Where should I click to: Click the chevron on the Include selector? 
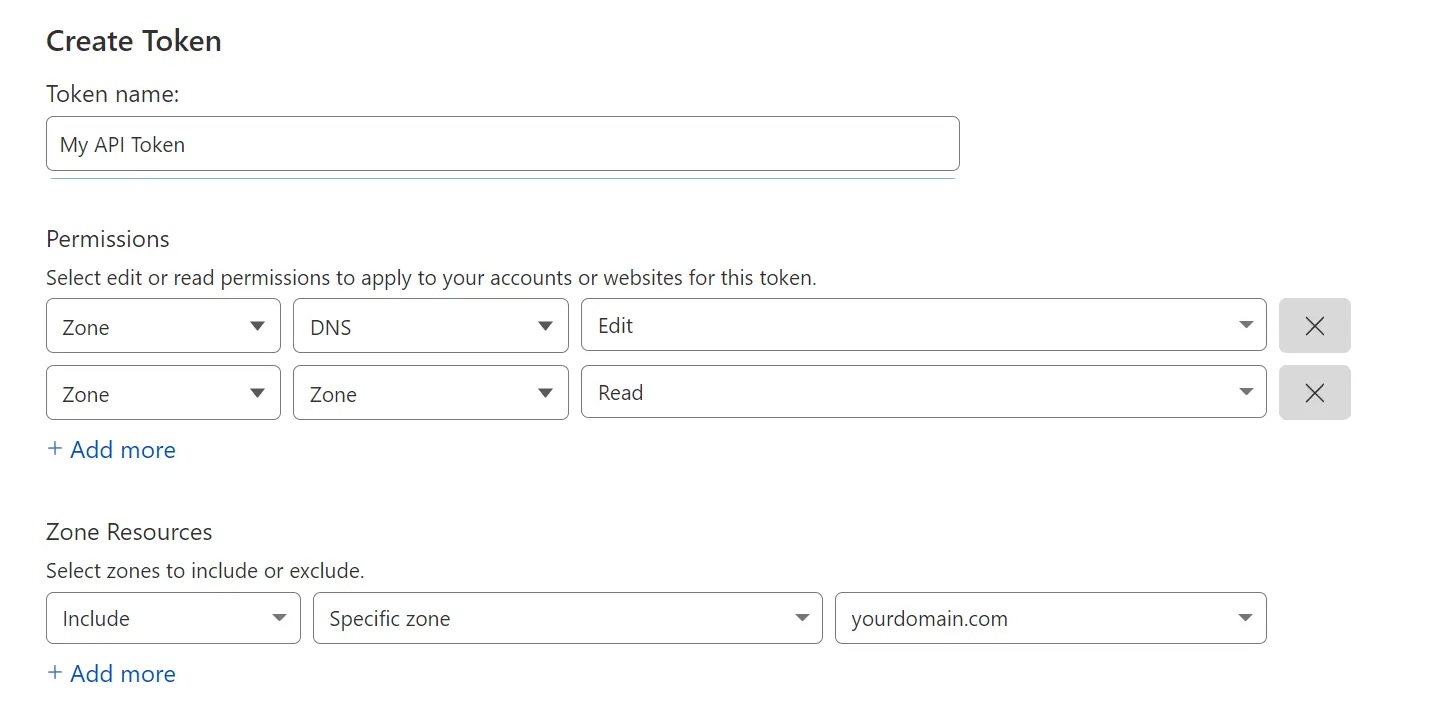point(279,618)
